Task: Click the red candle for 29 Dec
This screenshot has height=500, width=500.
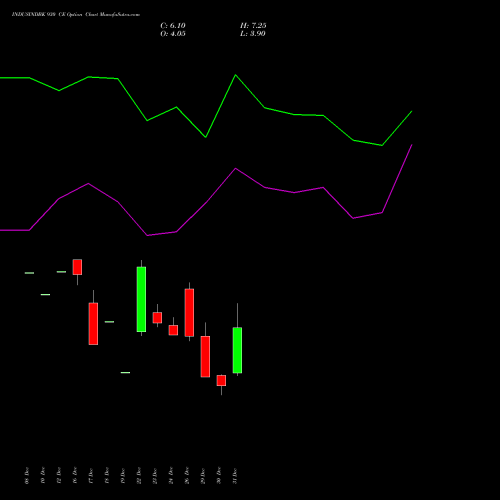Action: [x=205, y=356]
